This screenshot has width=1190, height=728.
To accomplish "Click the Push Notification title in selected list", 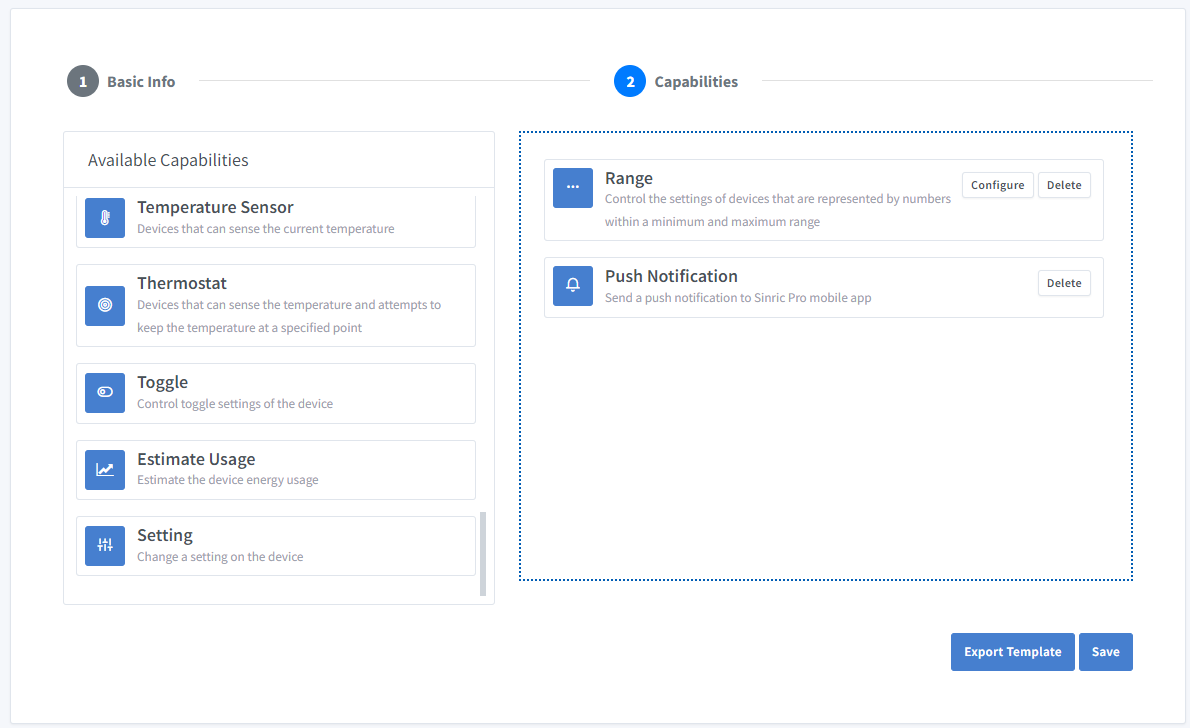I will coord(671,277).
